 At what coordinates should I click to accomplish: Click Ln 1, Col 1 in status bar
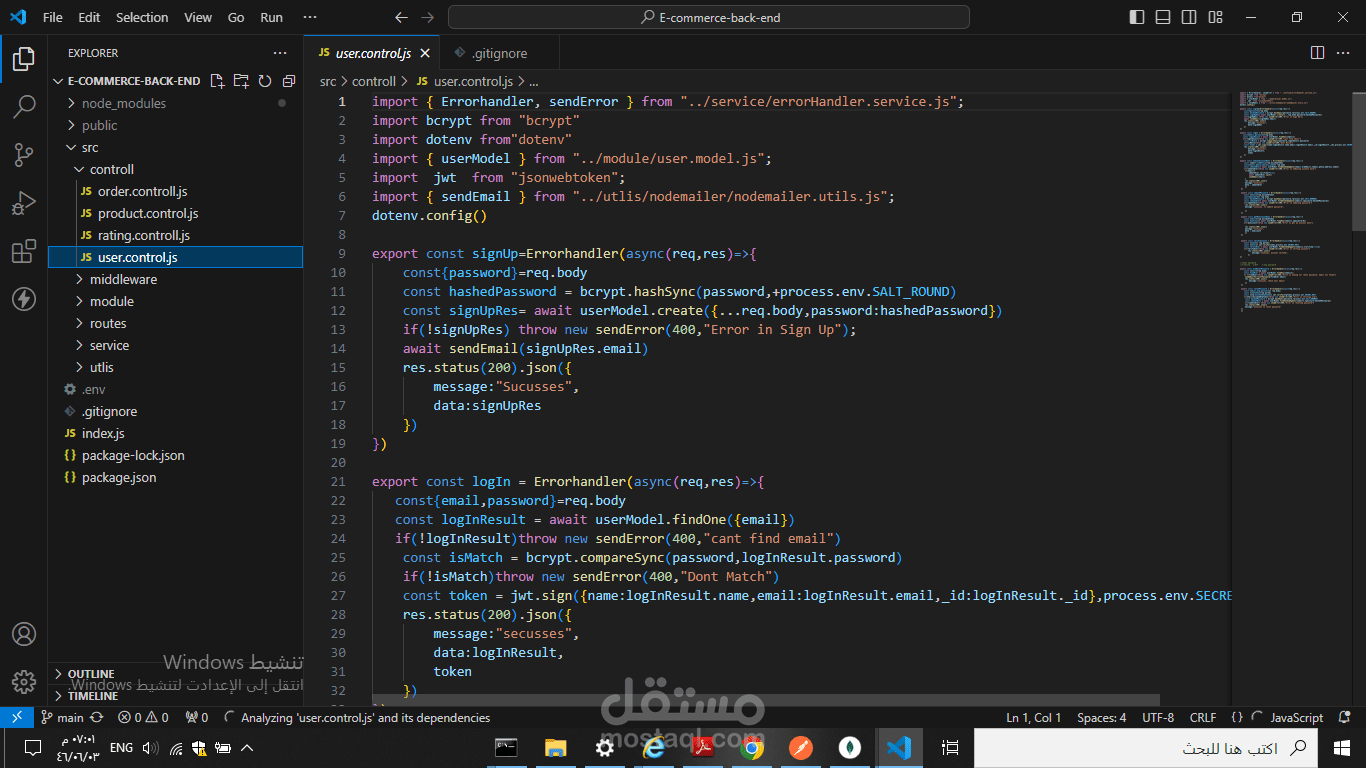tap(1034, 717)
